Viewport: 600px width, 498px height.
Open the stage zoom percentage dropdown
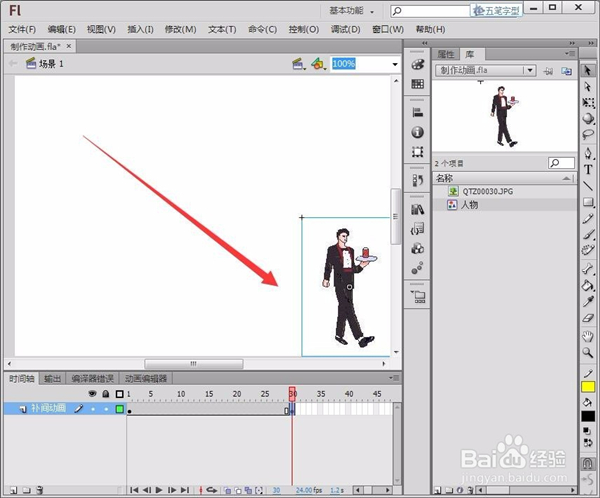pyautogui.click(x=395, y=64)
